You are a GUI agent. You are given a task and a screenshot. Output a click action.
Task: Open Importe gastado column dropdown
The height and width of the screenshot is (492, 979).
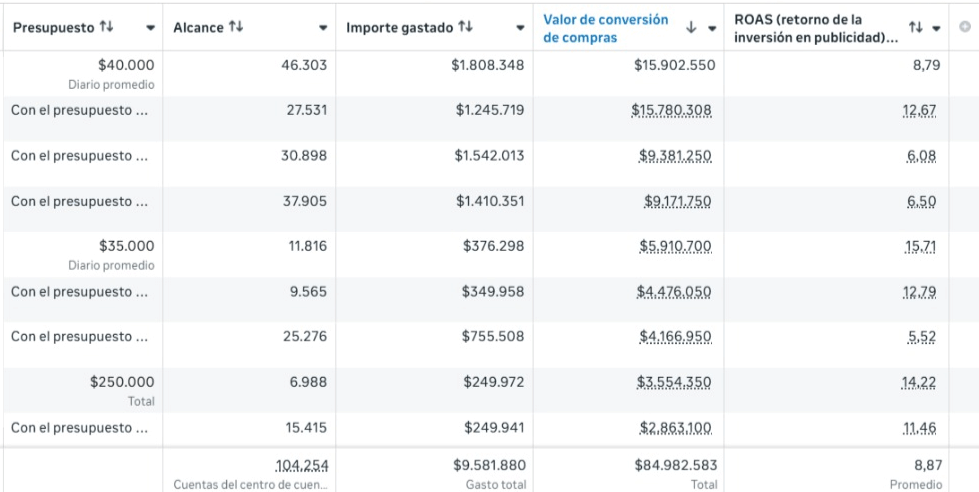pos(520,28)
